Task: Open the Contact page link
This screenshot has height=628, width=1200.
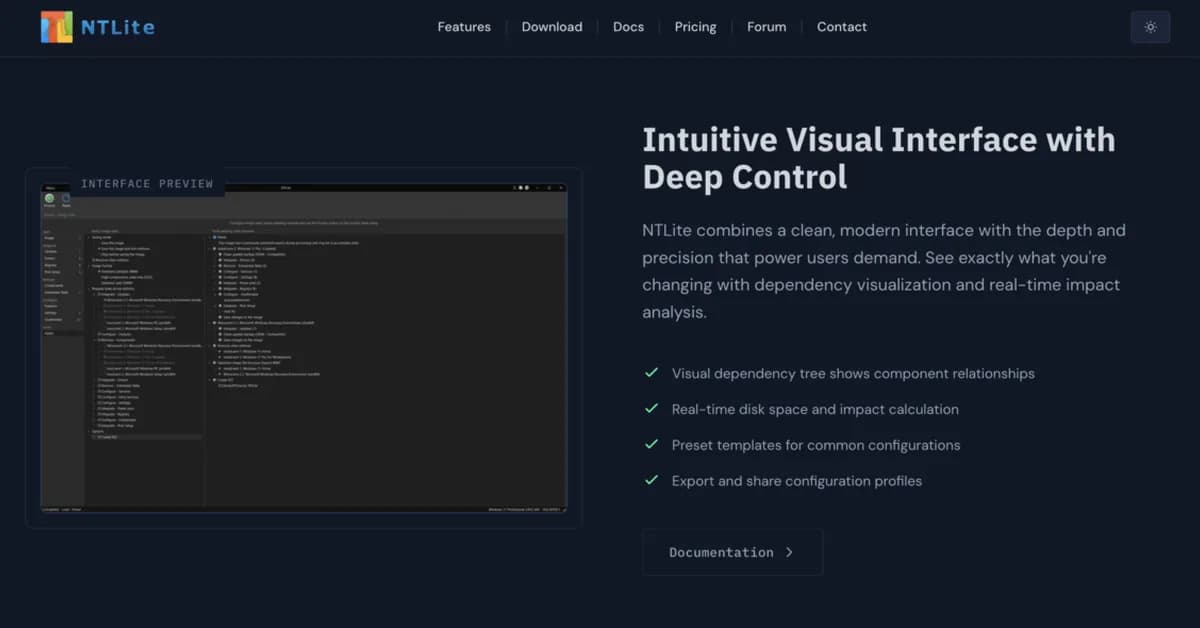Action: pos(842,27)
